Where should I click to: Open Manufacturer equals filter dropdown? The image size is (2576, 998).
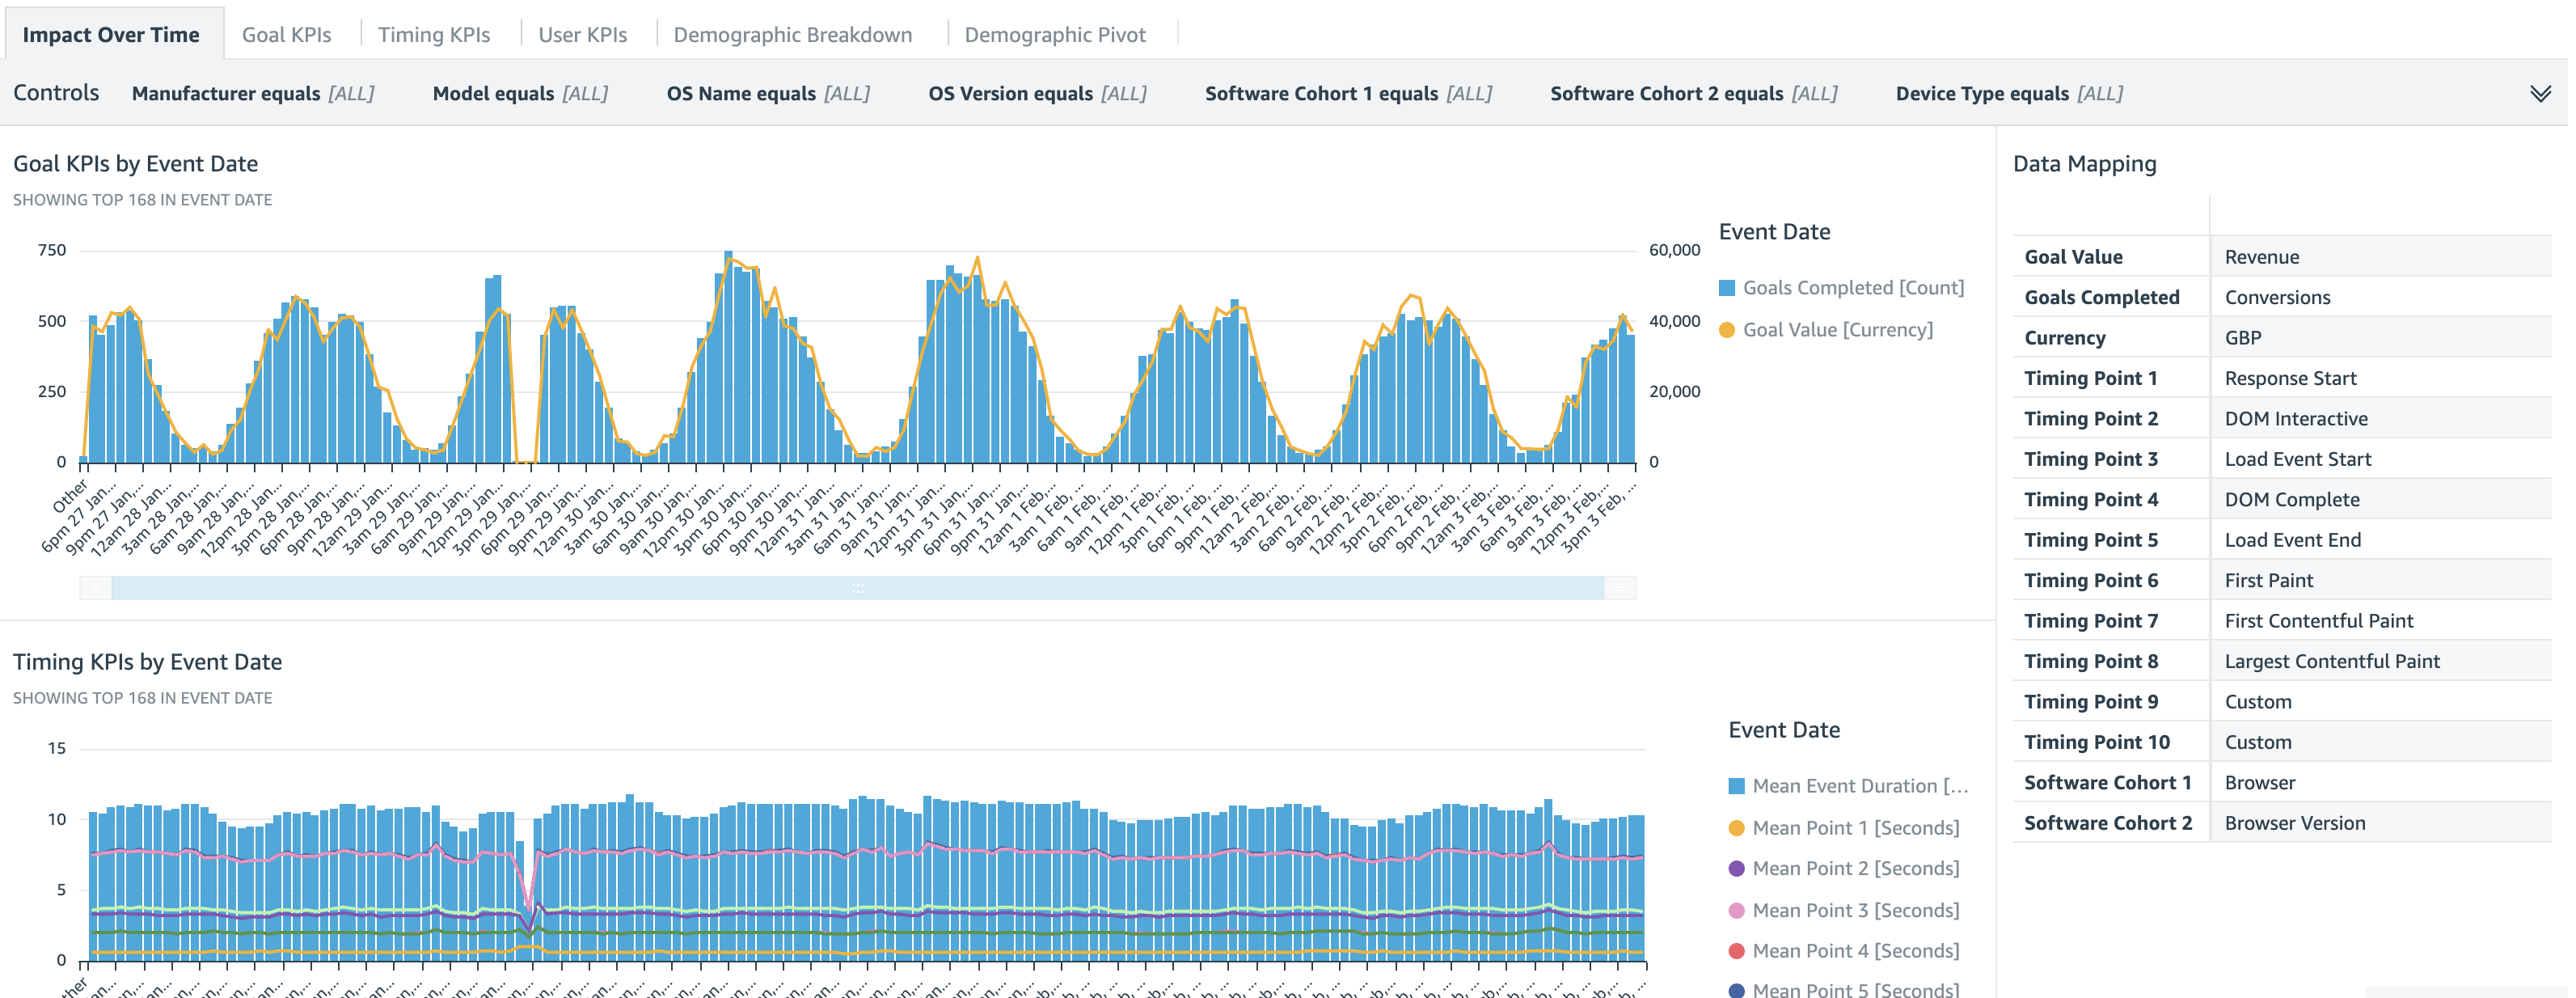click(253, 94)
